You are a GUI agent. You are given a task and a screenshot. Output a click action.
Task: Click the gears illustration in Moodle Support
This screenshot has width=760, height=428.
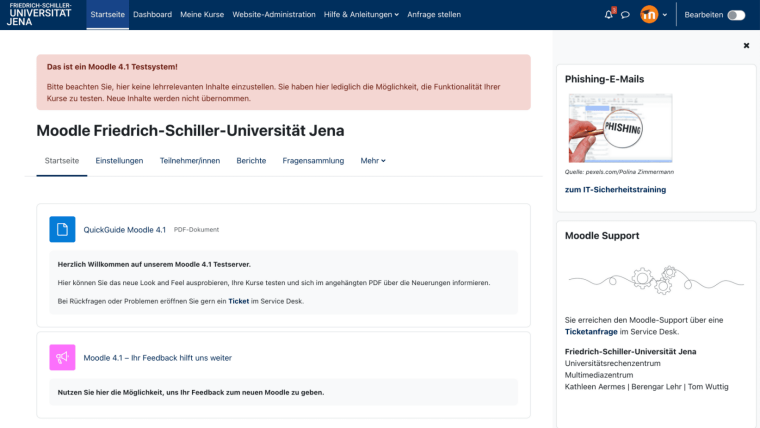click(x=656, y=280)
